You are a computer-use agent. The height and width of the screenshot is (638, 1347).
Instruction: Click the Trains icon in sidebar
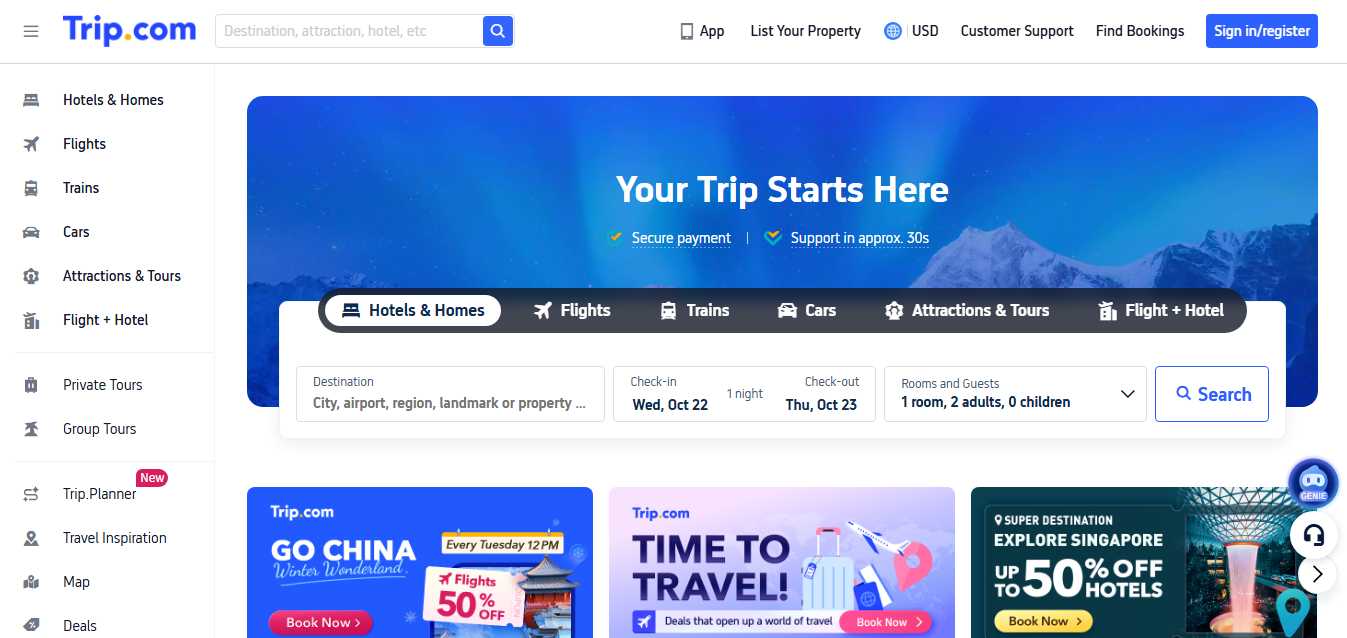31,188
